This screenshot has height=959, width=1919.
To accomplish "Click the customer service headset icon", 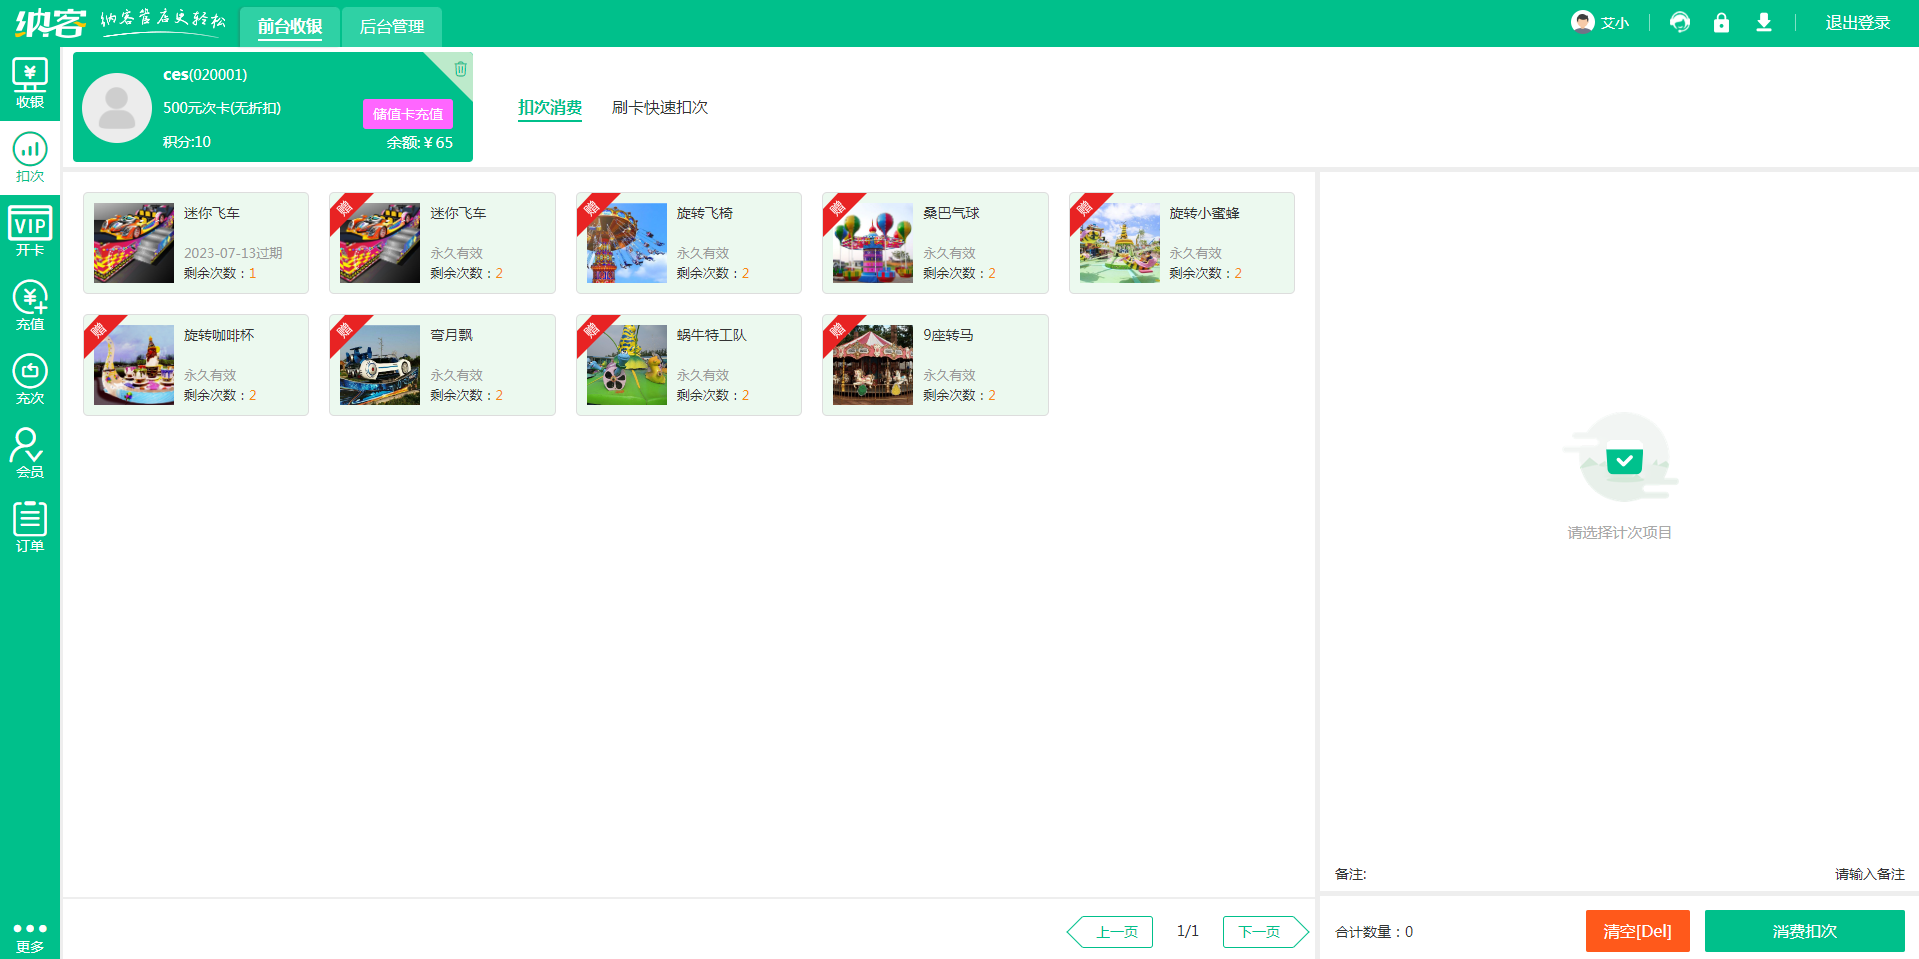I will click(1680, 22).
